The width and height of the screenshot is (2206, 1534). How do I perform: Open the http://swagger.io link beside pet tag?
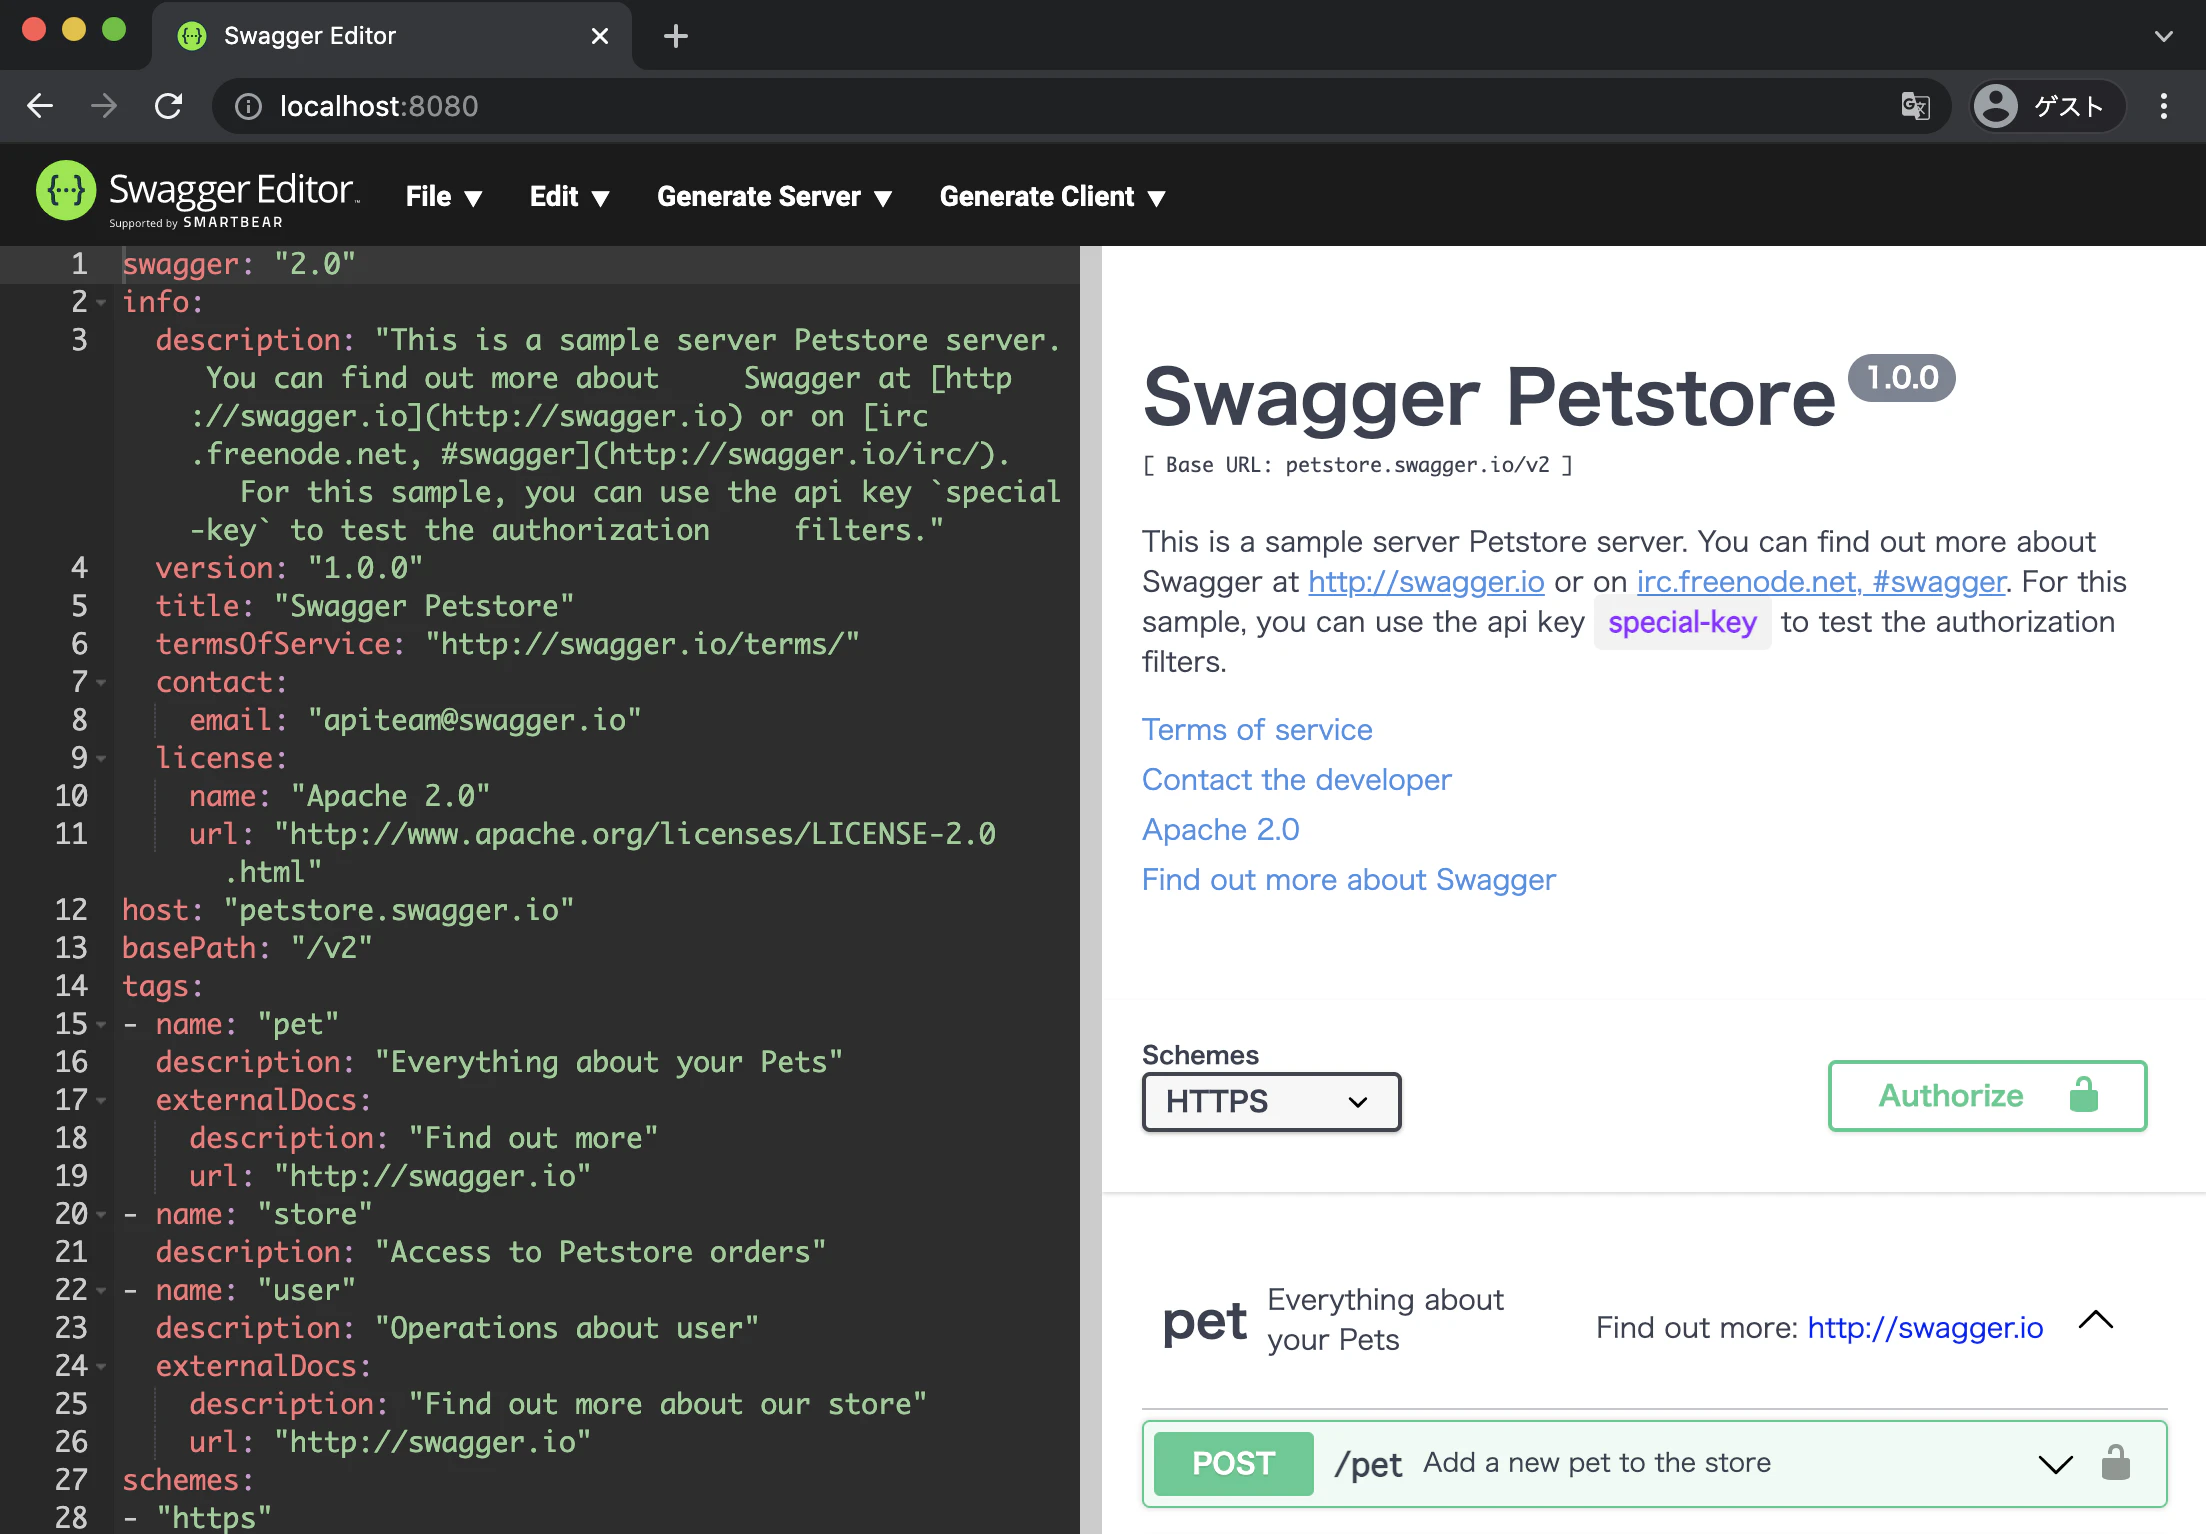(x=1925, y=1328)
